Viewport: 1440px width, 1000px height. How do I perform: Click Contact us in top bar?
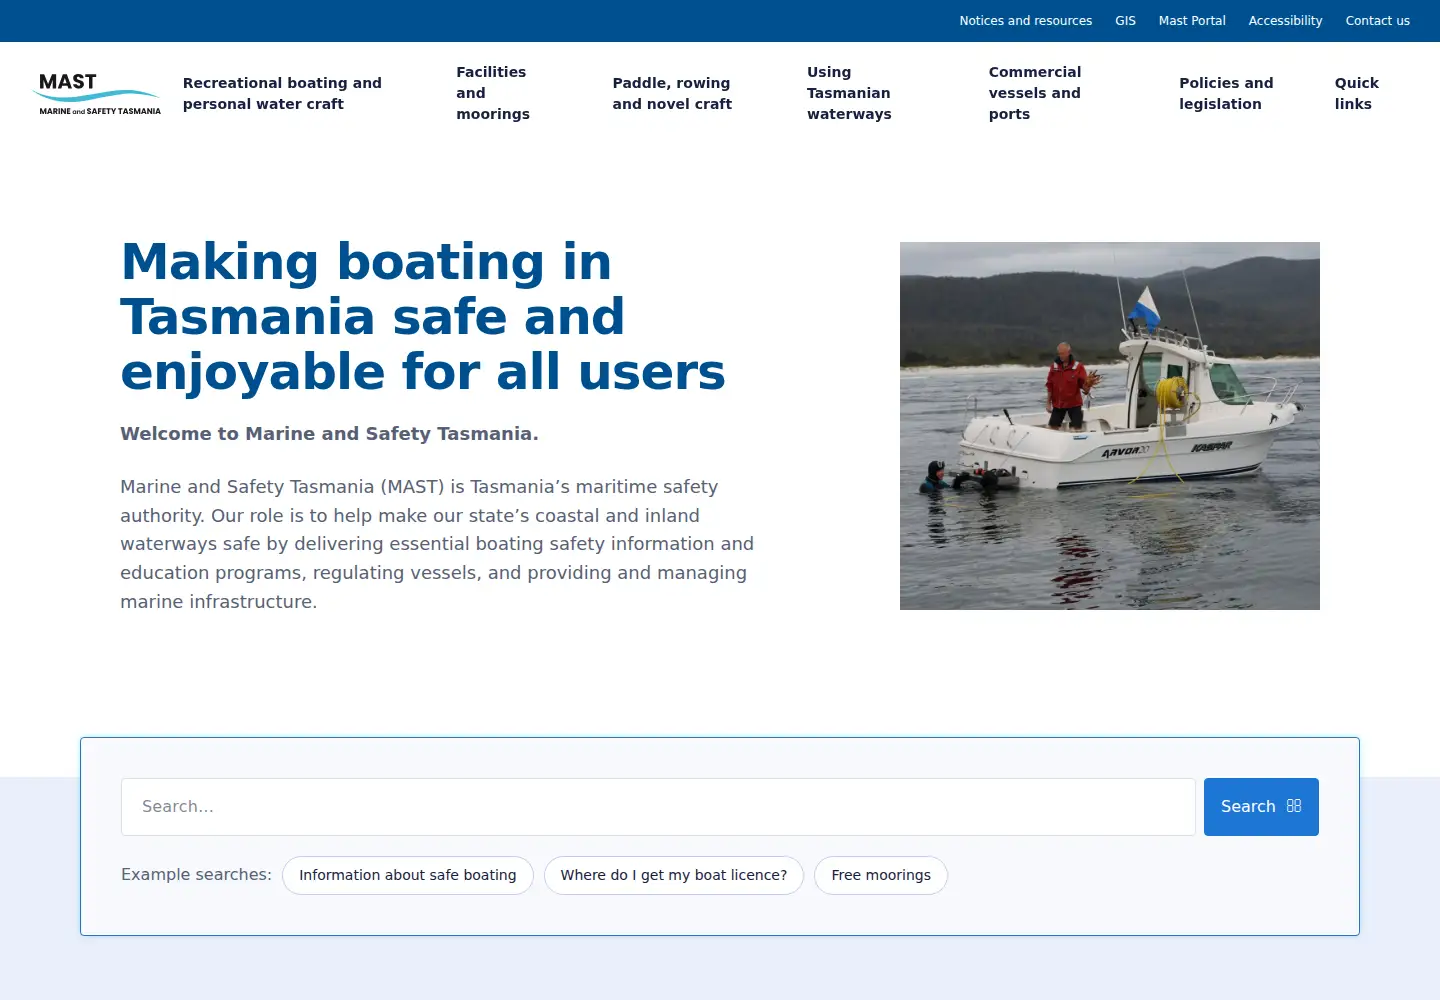click(1377, 21)
